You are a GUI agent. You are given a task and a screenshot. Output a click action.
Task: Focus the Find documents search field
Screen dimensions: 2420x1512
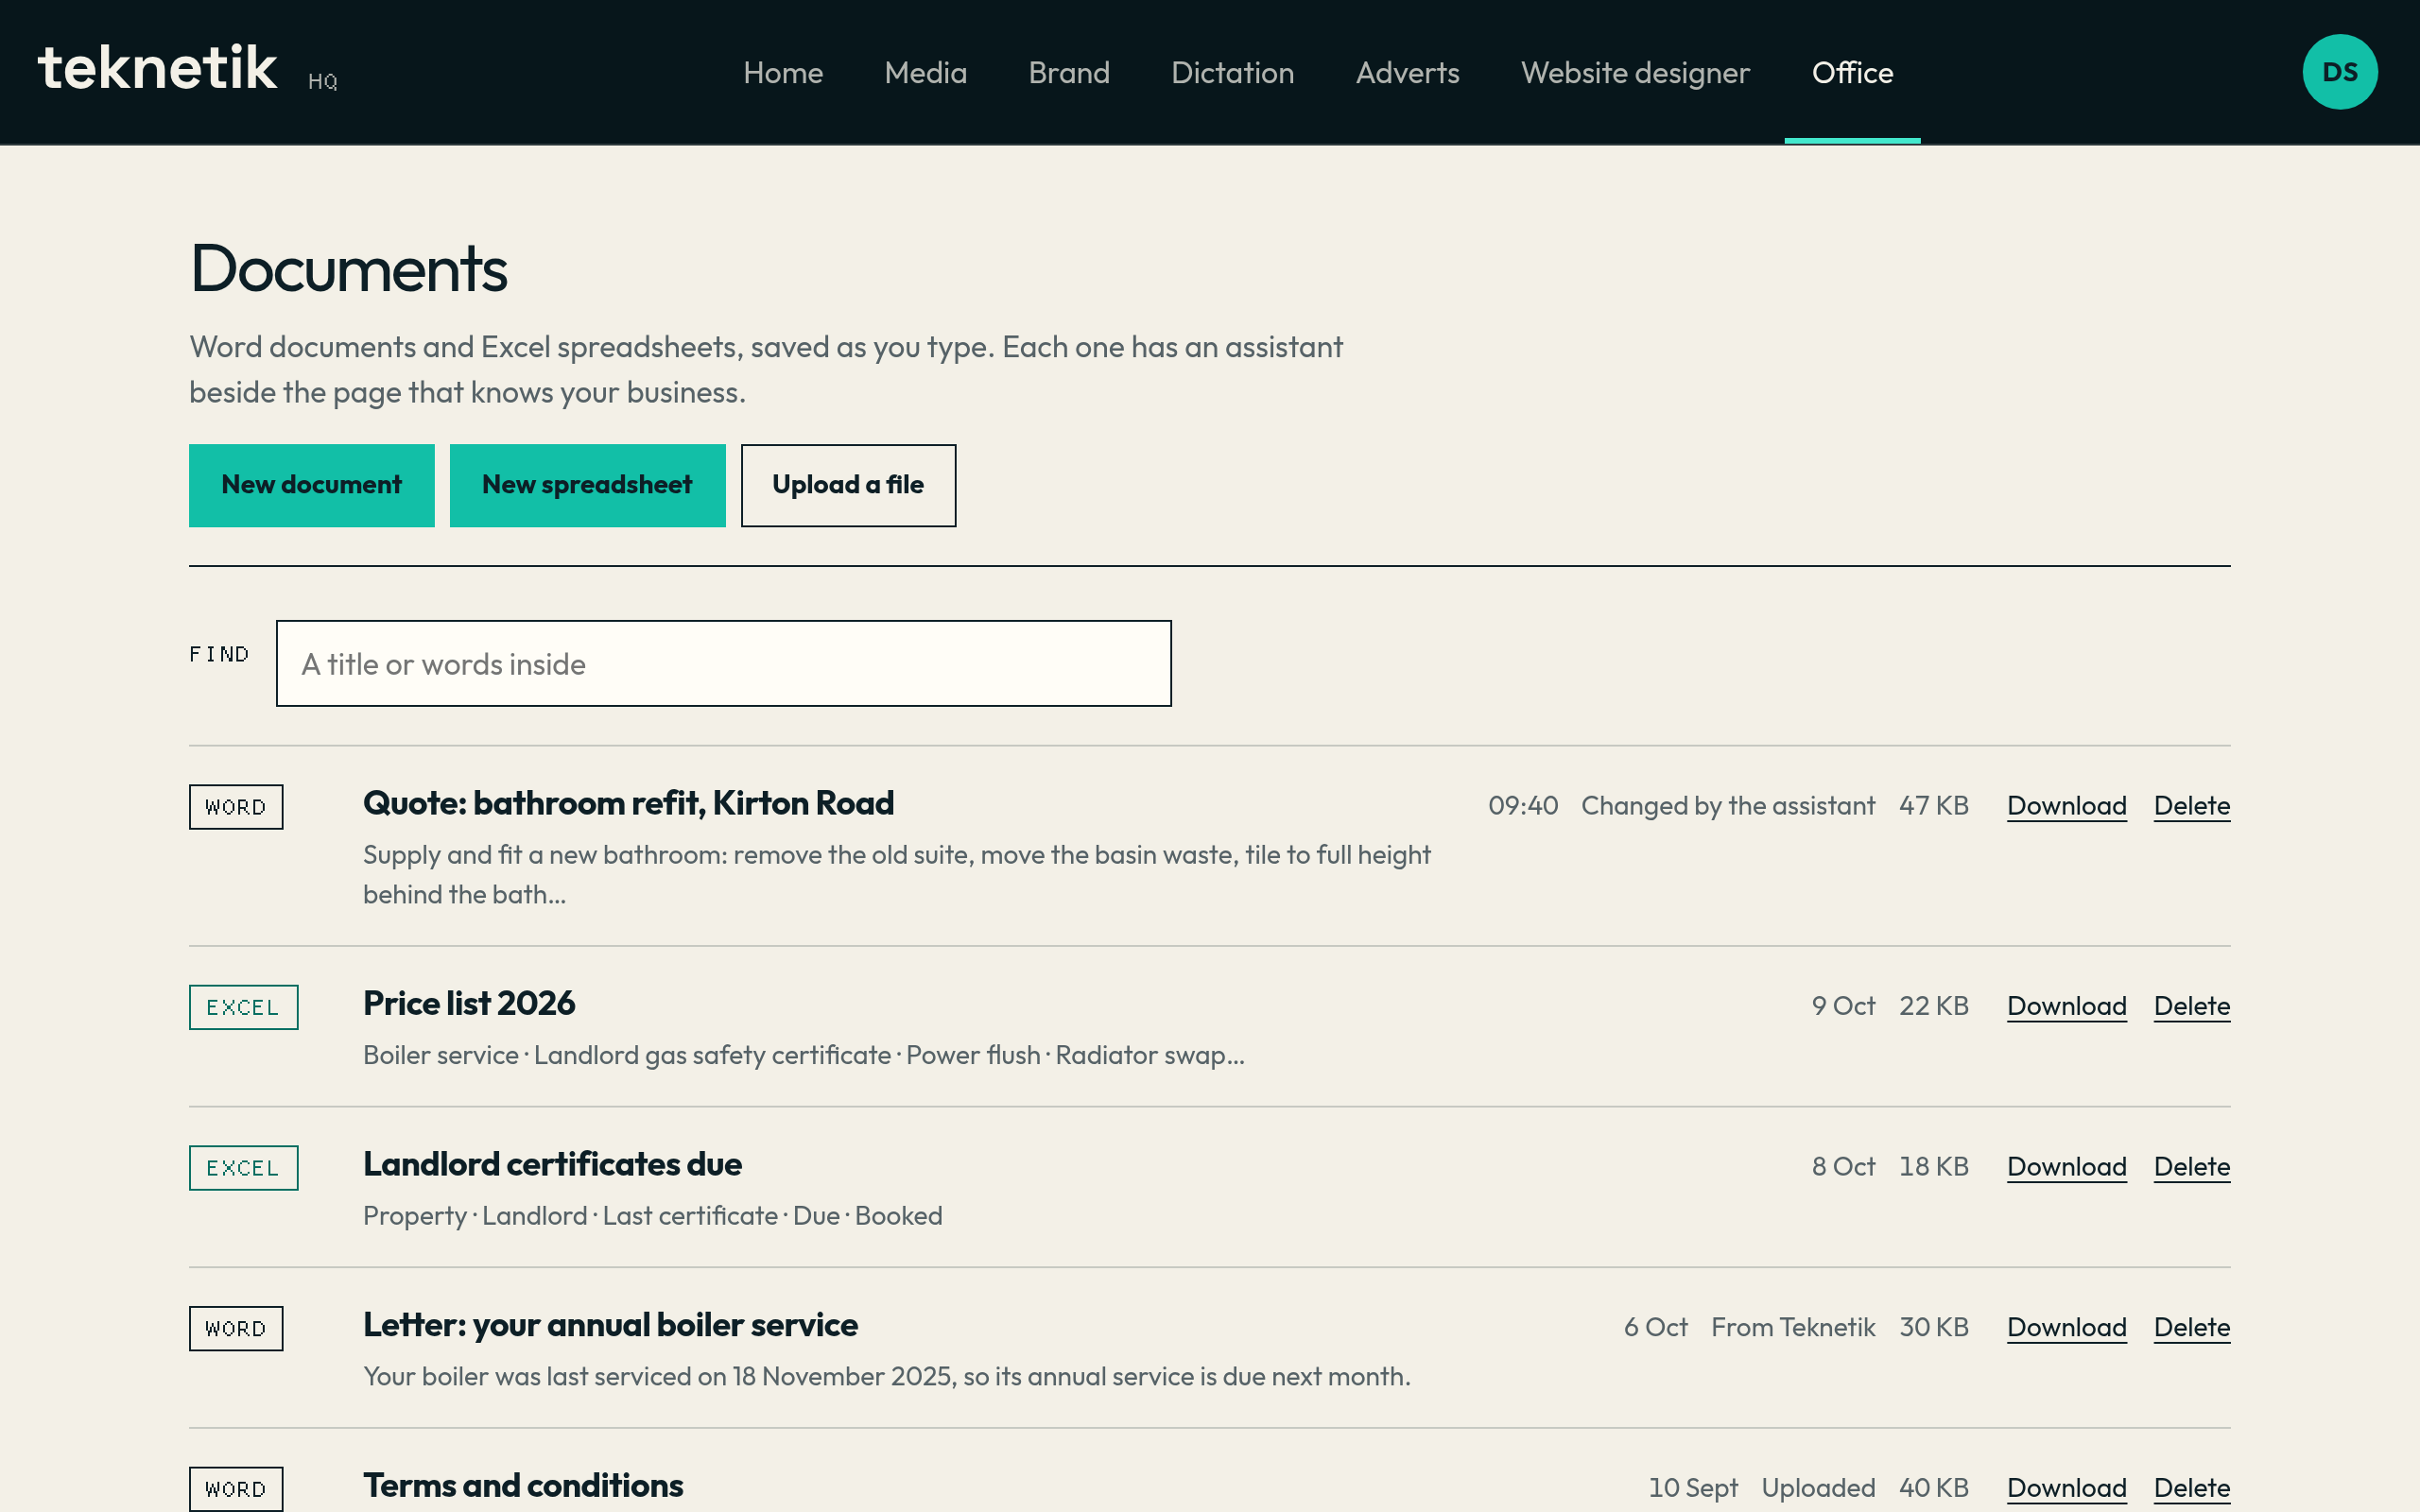[x=723, y=663]
